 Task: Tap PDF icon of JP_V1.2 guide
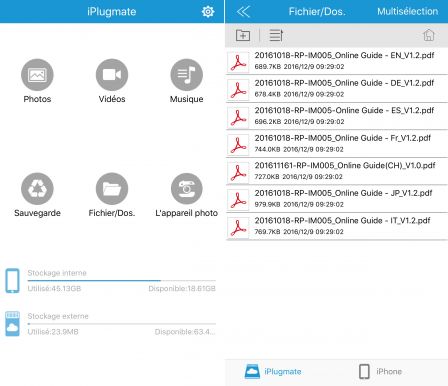coord(238,200)
